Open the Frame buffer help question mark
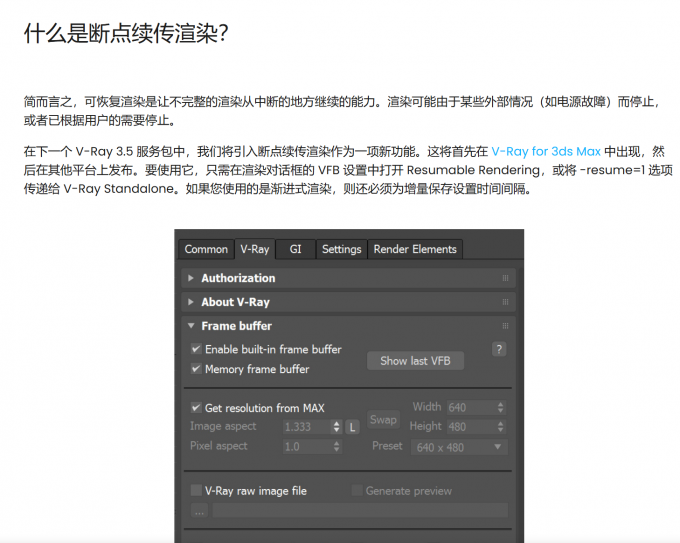 [x=499, y=349]
